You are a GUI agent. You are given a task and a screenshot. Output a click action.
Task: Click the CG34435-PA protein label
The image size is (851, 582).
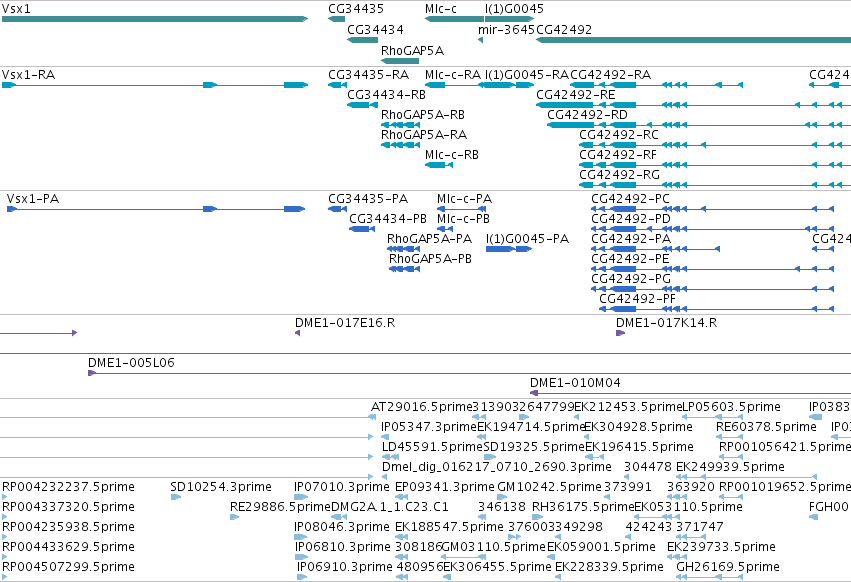click(367, 199)
